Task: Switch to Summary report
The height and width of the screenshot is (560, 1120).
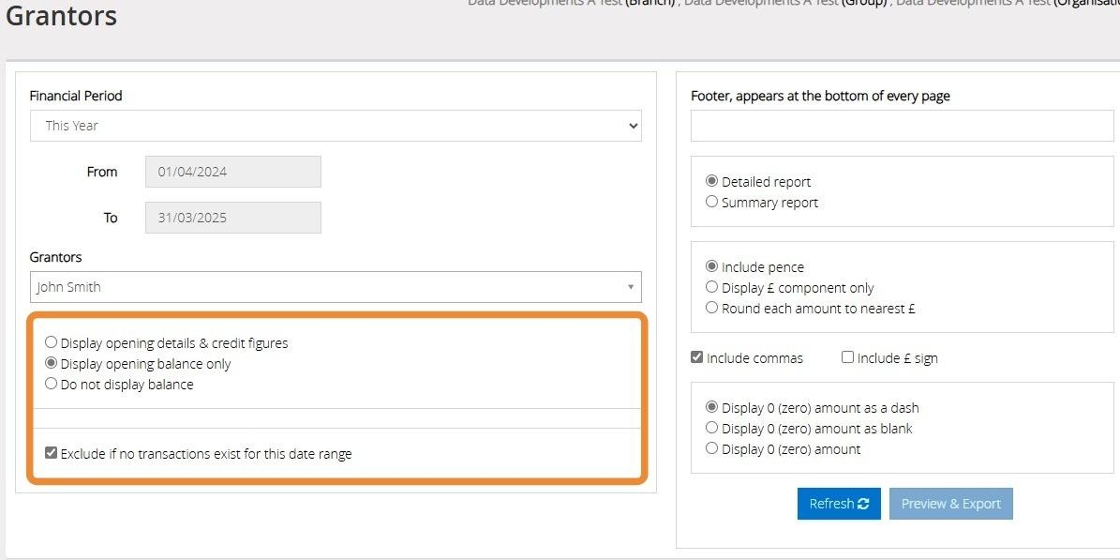Action: coord(712,202)
